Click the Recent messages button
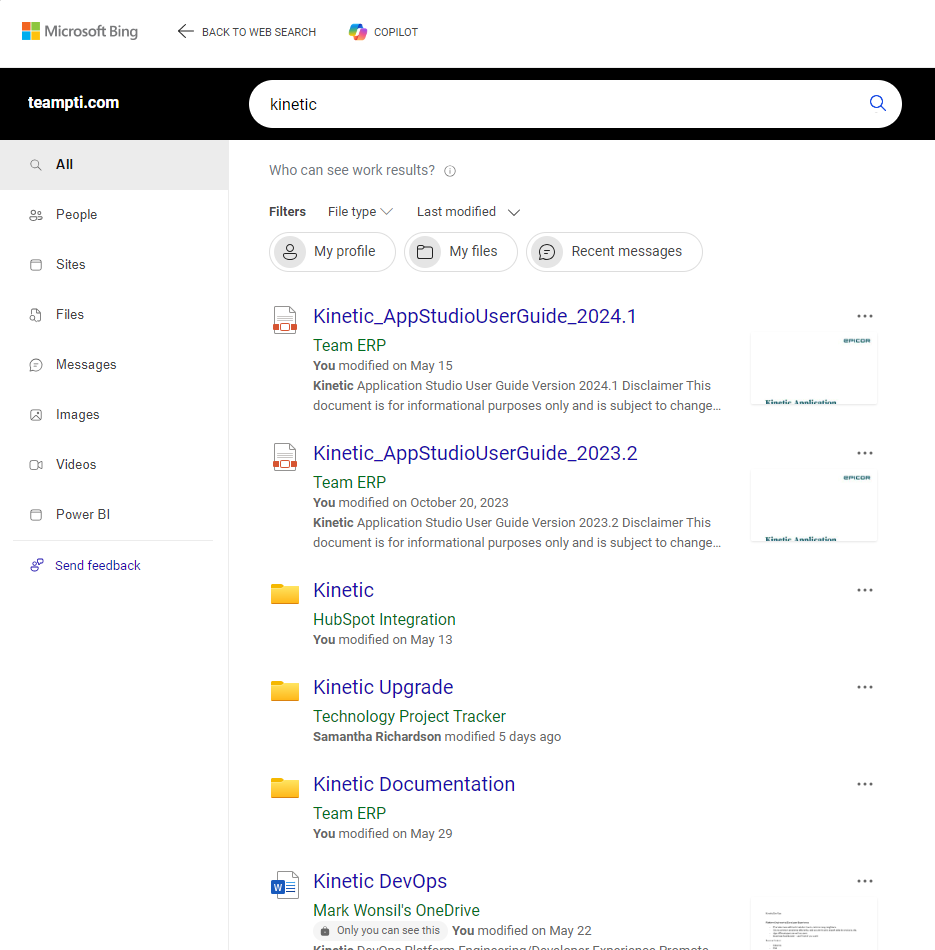 tap(614, 251)
